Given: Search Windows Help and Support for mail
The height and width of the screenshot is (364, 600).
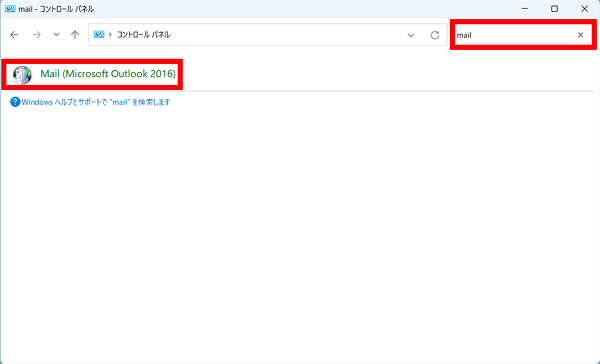Looking at the screenshot, I should pyautogui.click(x=96, y=102).
